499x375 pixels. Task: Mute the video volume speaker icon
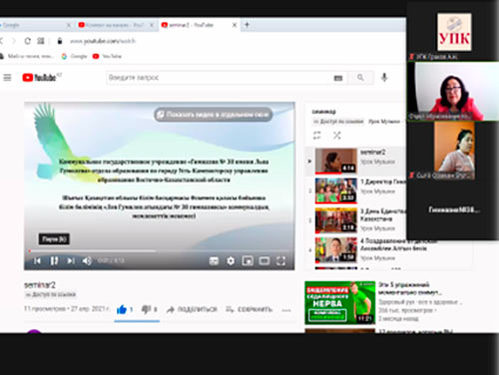click(87, 261)
